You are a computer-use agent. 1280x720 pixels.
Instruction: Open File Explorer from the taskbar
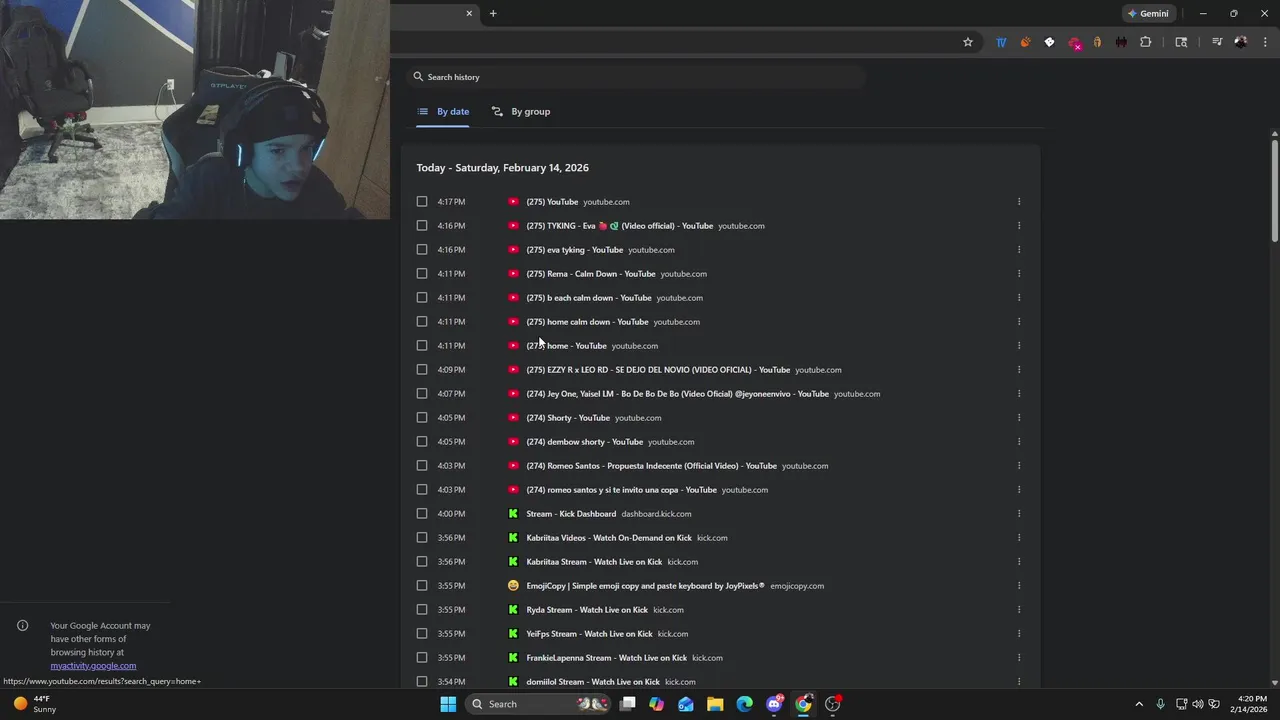(715, 704)
